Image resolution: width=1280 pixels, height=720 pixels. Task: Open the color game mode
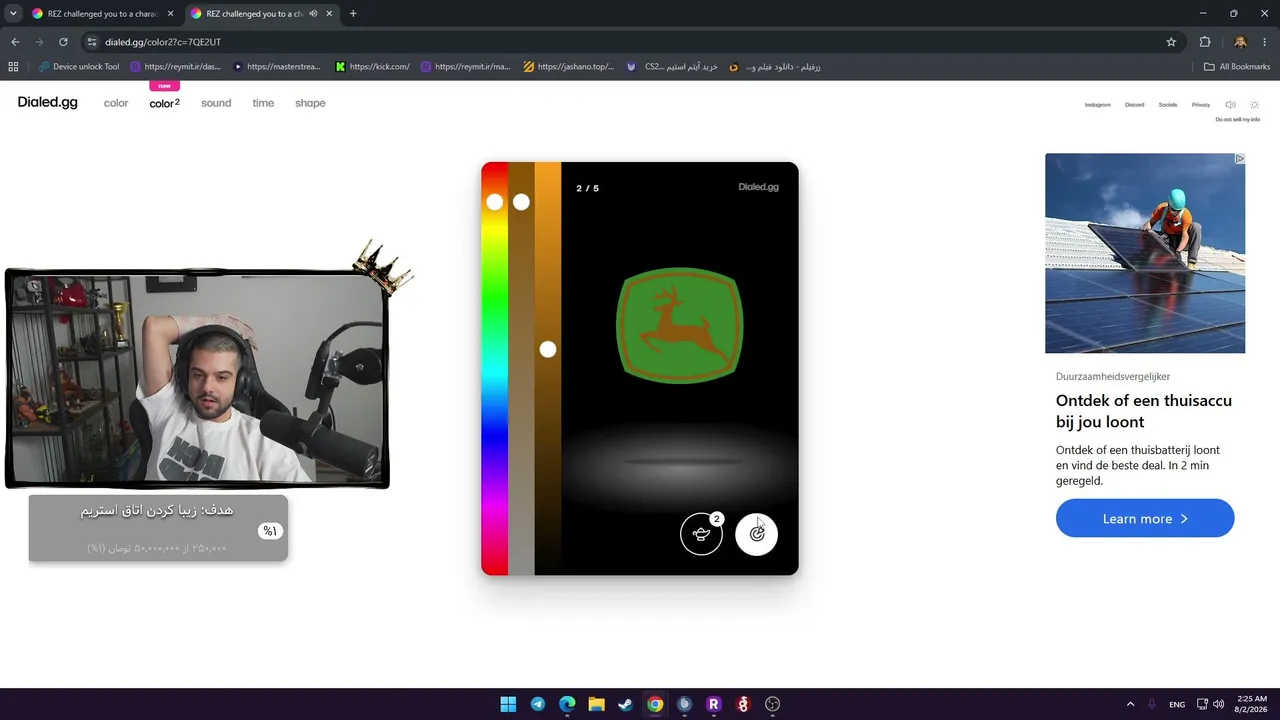click(x=116, y=103)
